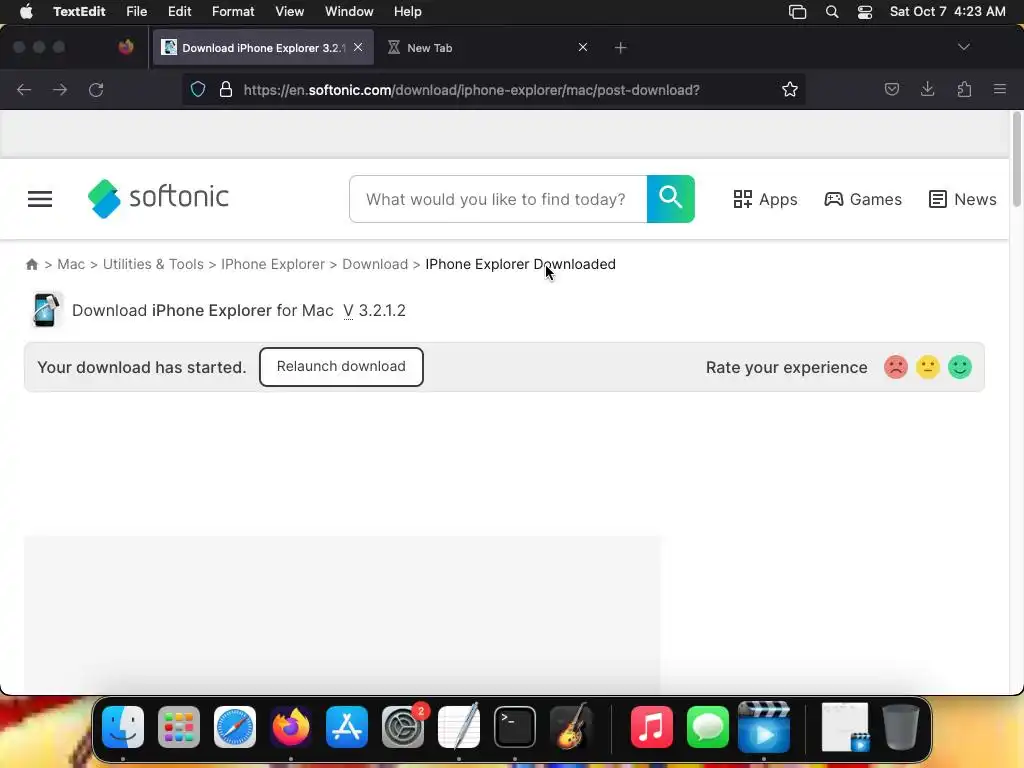Click the home breadcrumb icon
The height and width of the screenshot is (768, 1024).
[x=31, y=264]
